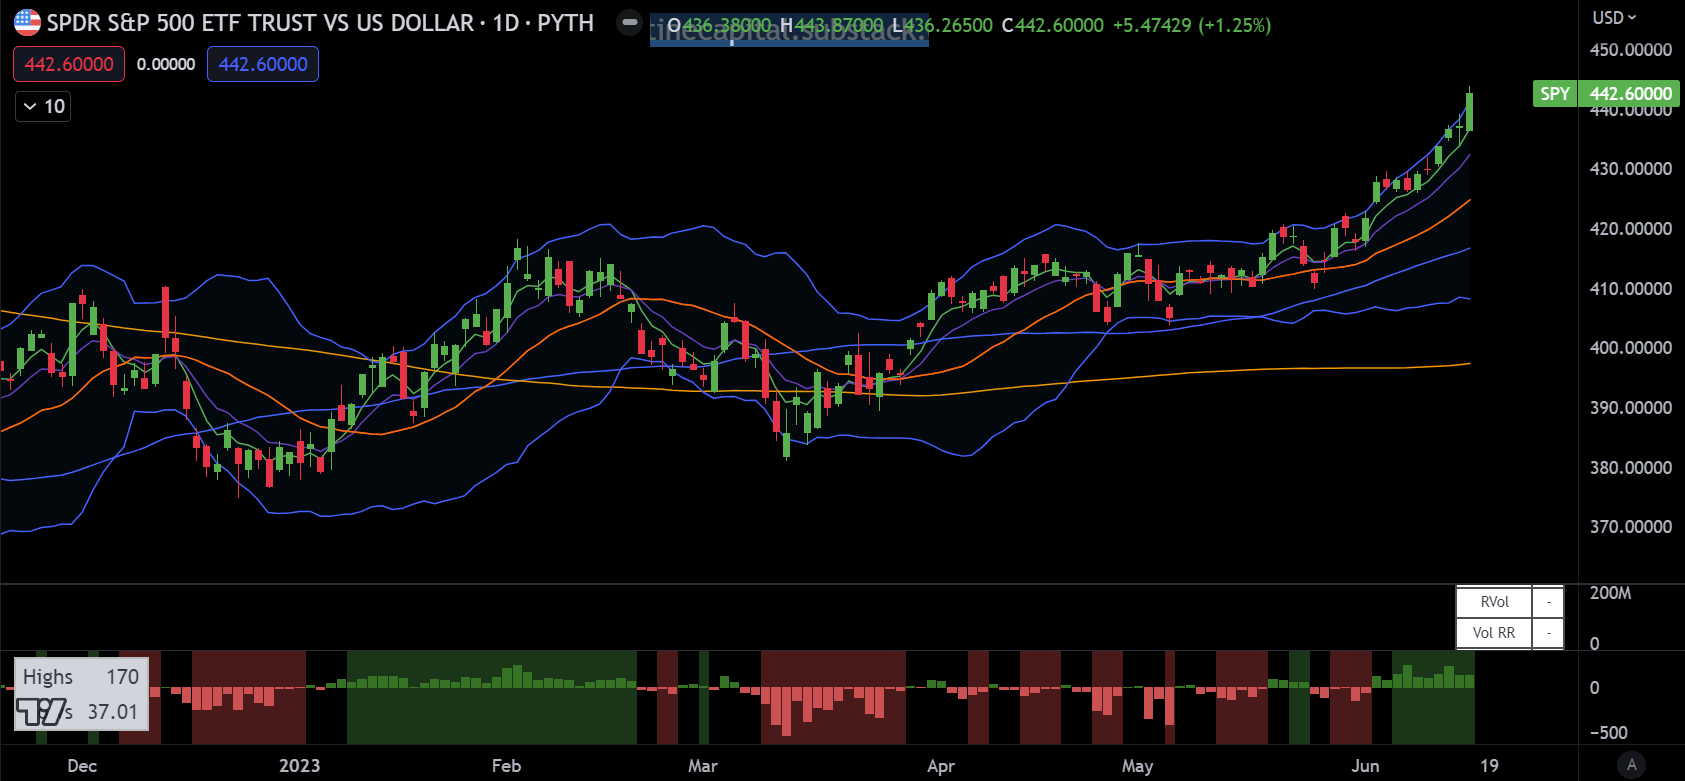Click the red 442.60000 sell button

(69, 64)
